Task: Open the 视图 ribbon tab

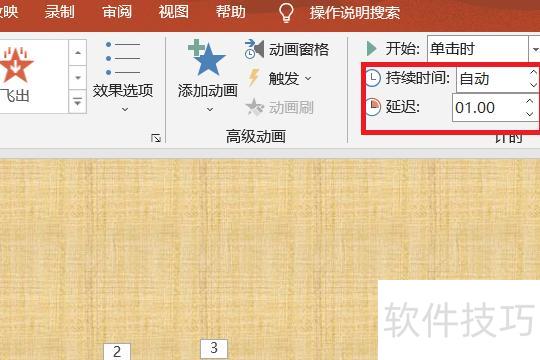Action: tap(174, 12)
